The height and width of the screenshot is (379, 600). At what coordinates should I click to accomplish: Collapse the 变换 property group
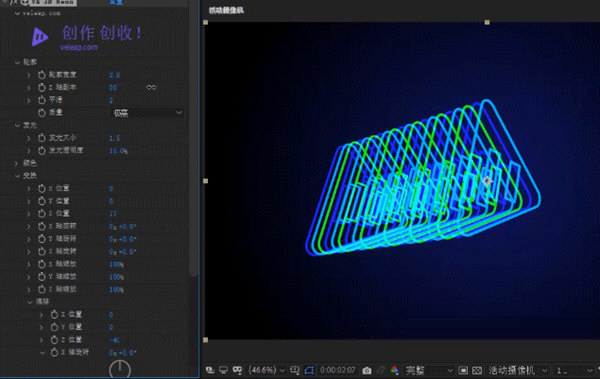tap(17, 176)
